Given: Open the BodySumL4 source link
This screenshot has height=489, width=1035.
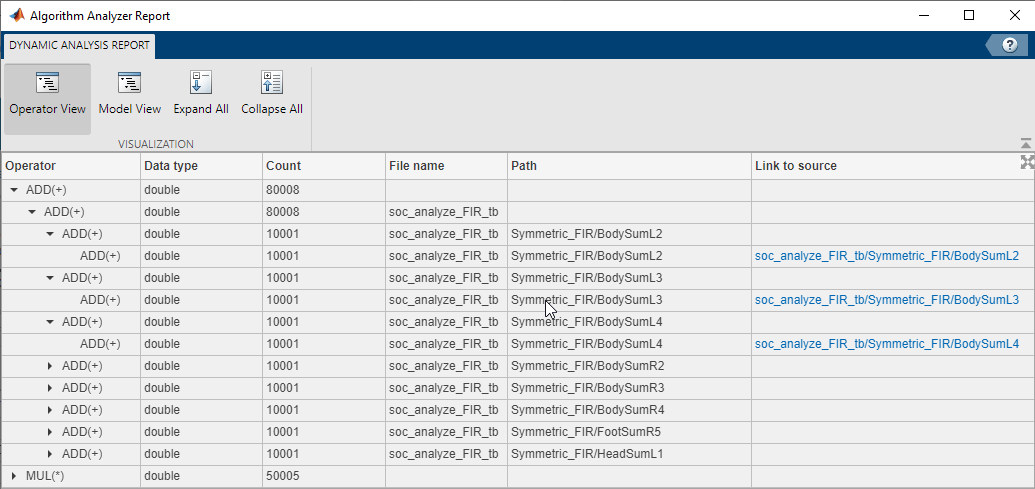Looking at the screenshot, I should click(886, 344).
